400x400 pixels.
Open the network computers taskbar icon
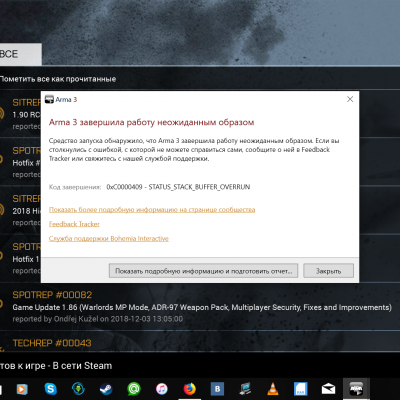point(245,389)
